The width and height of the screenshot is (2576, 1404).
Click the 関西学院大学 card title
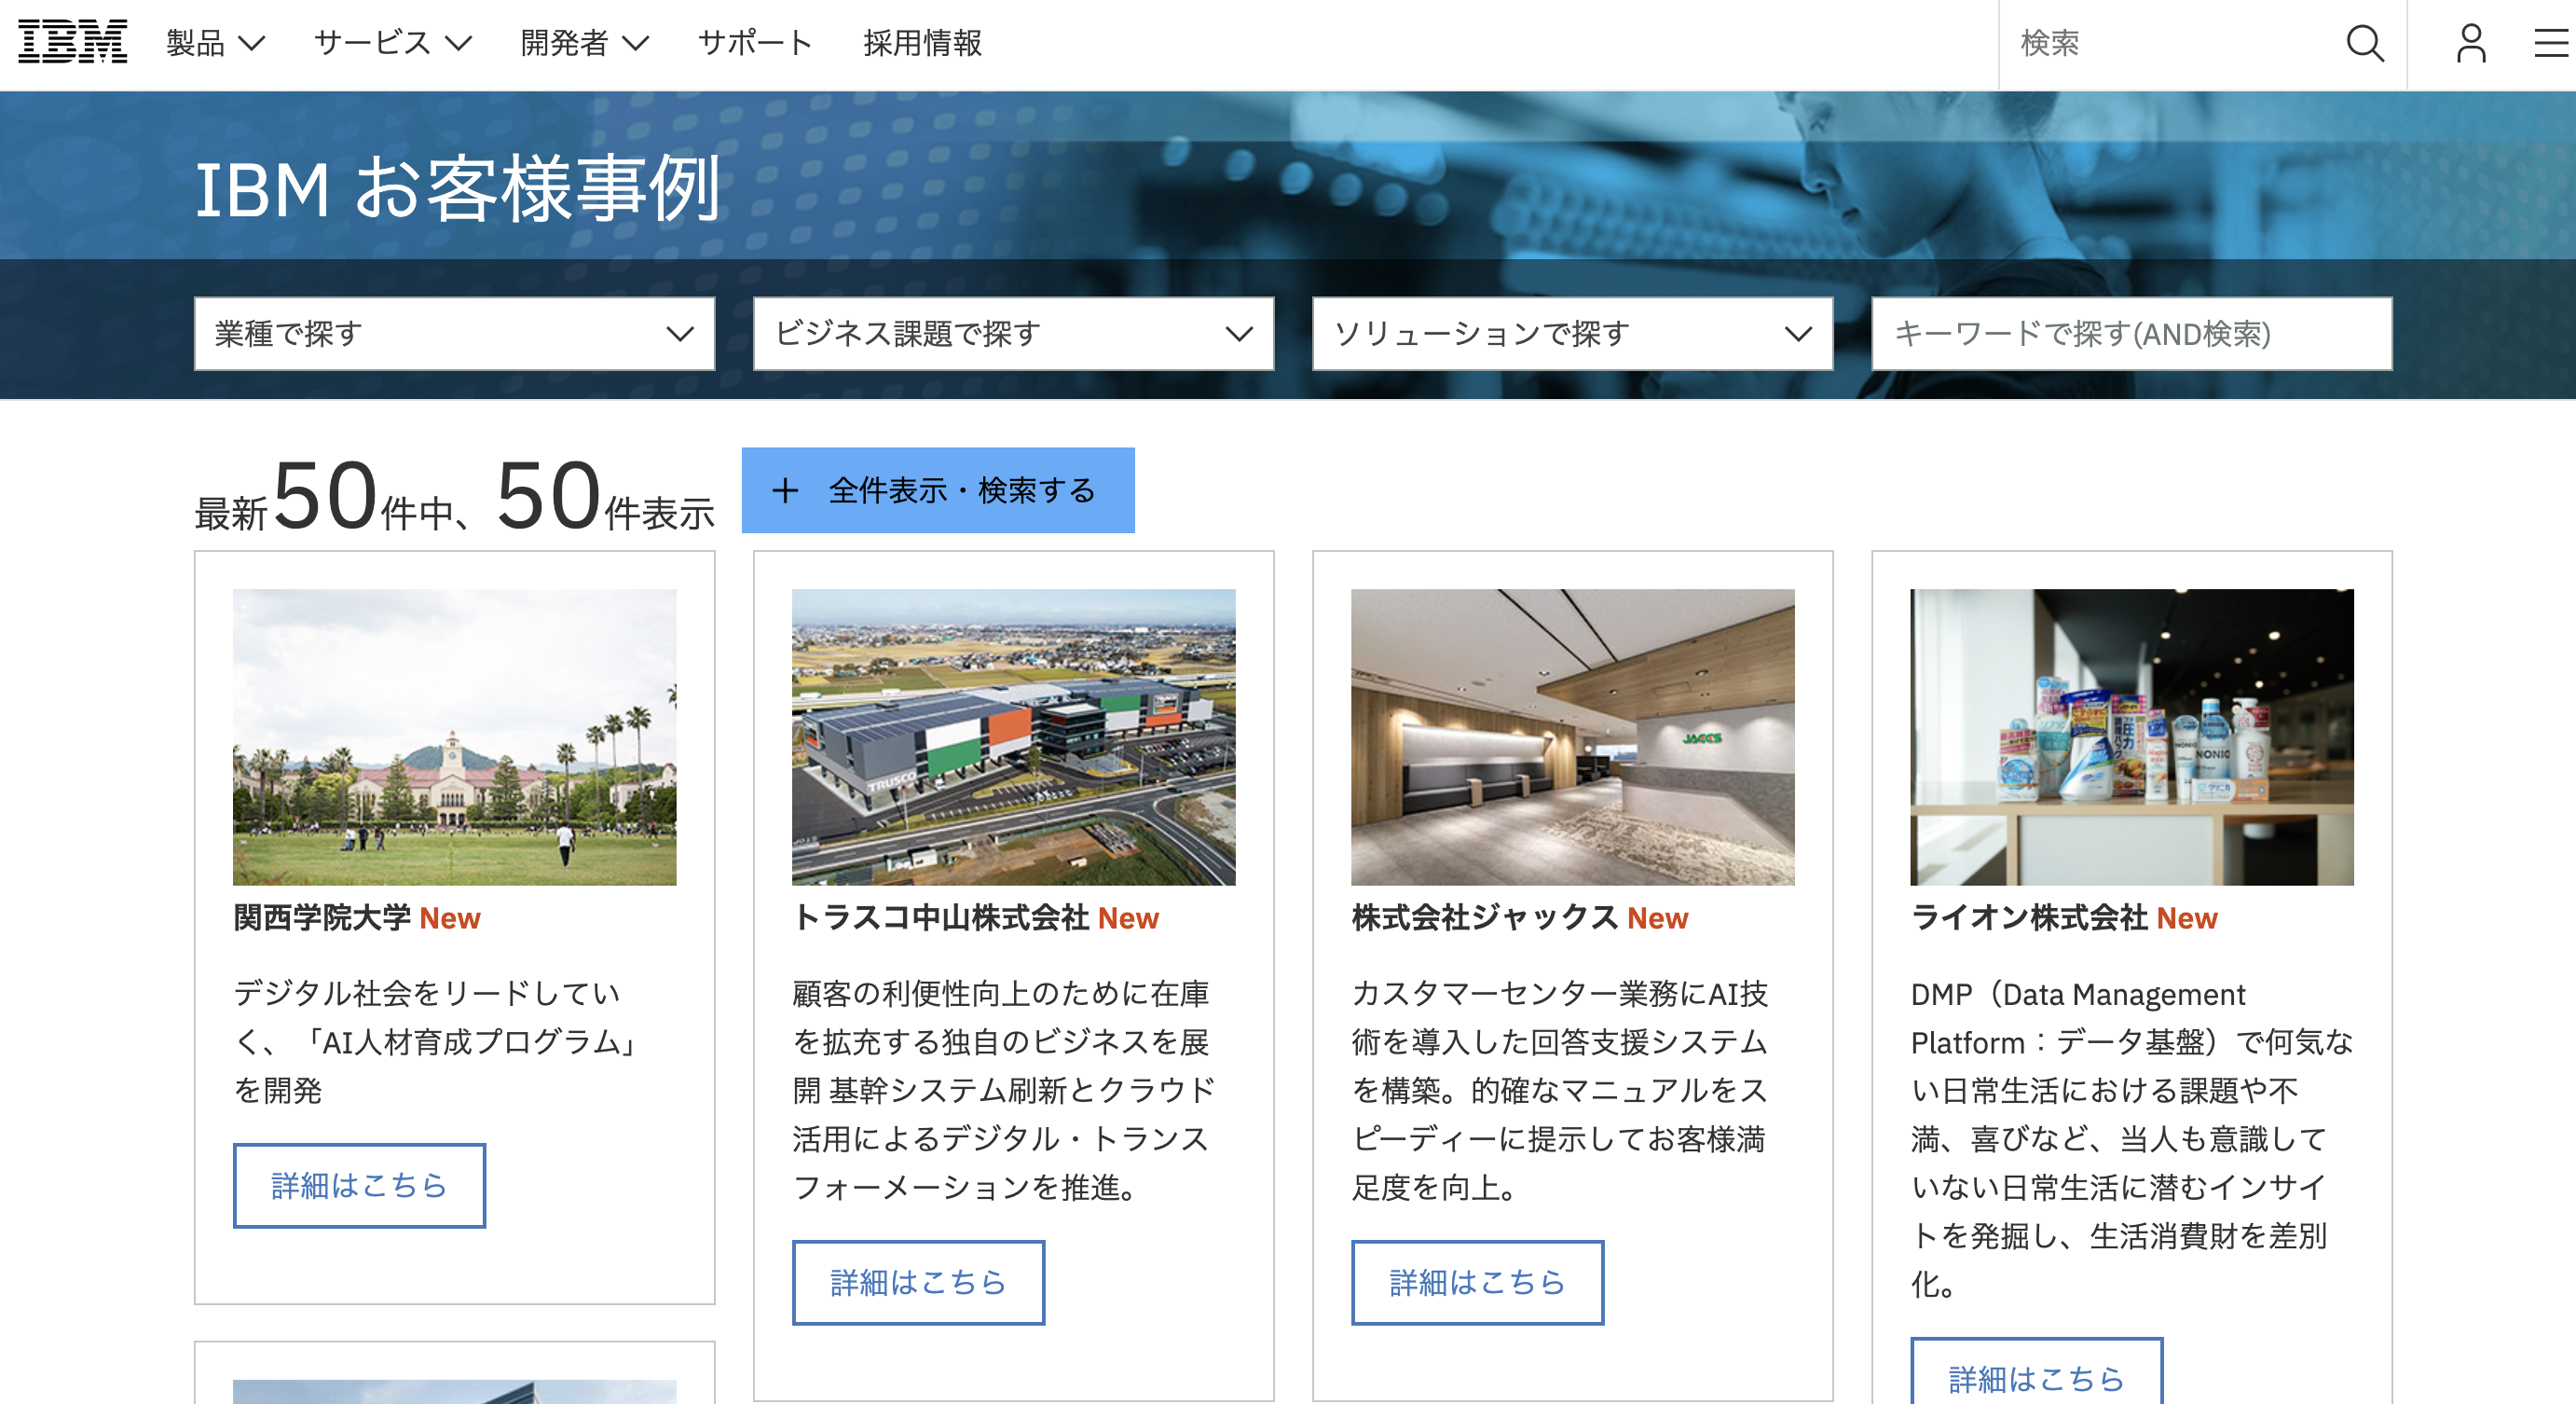click(x=322, y=917)
